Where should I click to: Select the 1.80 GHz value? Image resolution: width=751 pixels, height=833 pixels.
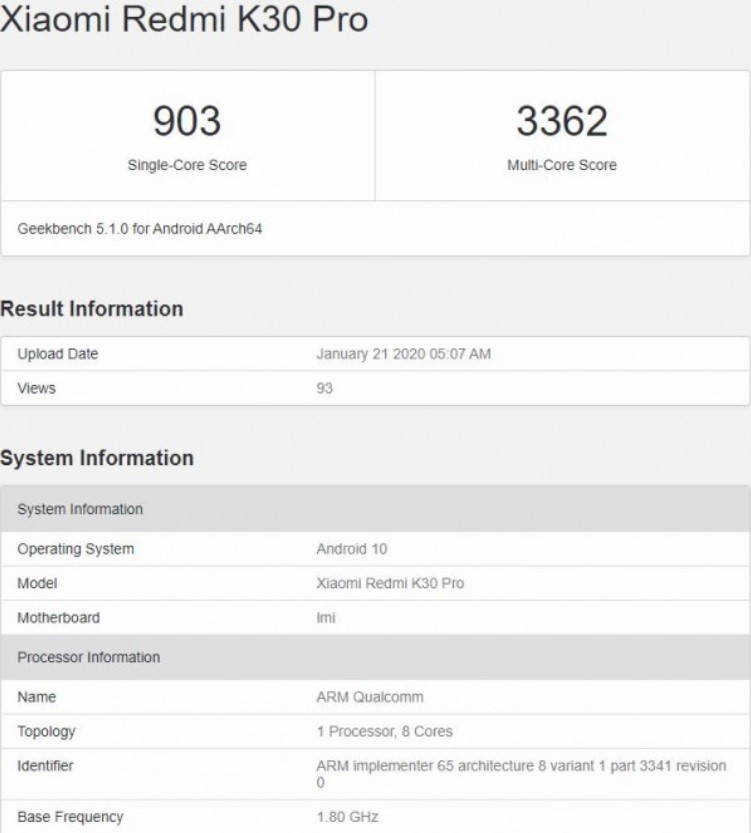click(x=347, y=817)
